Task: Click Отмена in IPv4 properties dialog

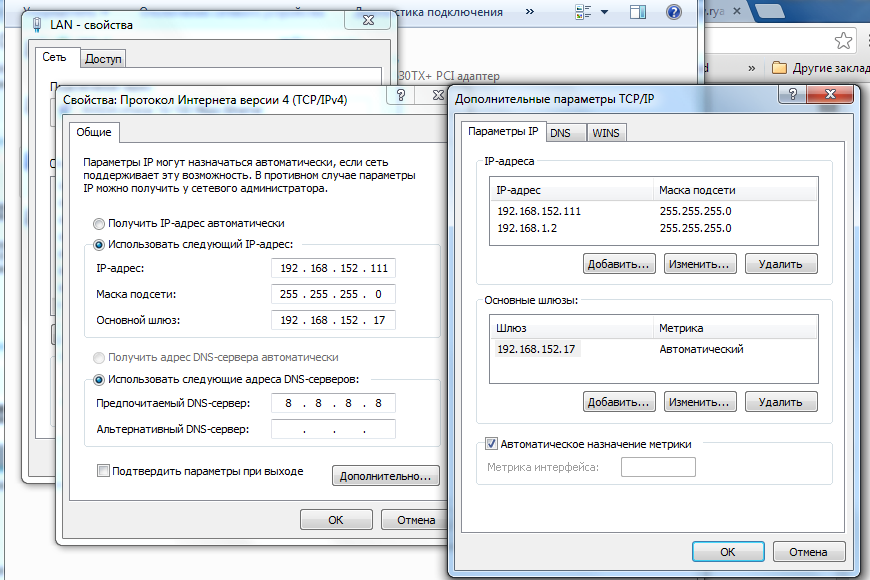Action: 416,520
